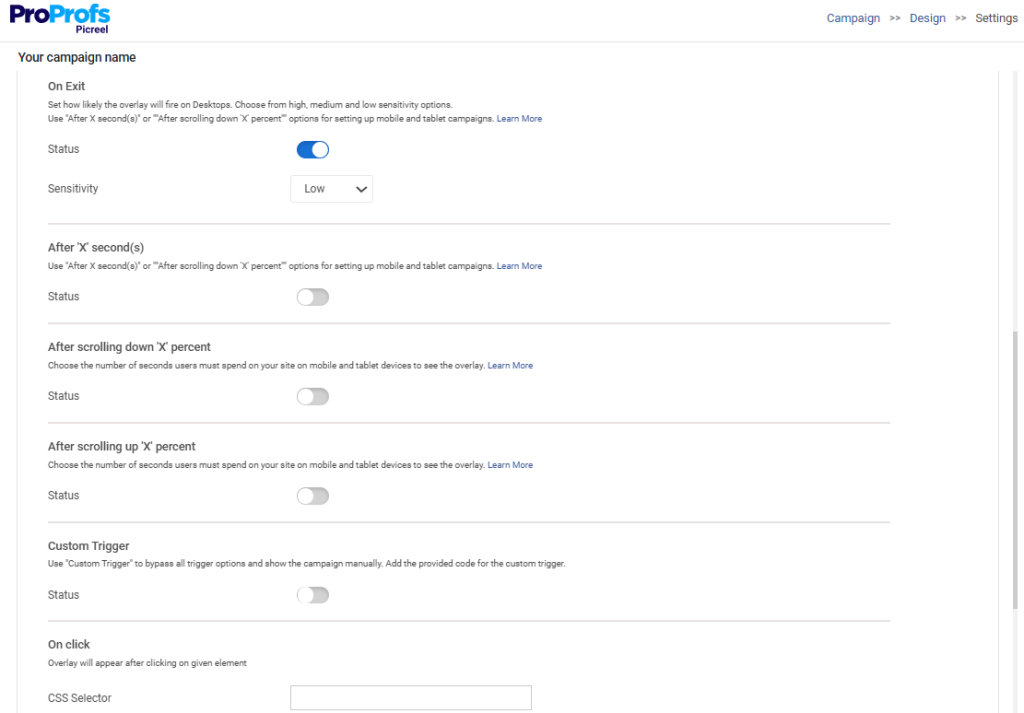Viewport: 1024px width, 713px height.
Task: Select the Settings step in breadcrumb
Action: (996, 18)
